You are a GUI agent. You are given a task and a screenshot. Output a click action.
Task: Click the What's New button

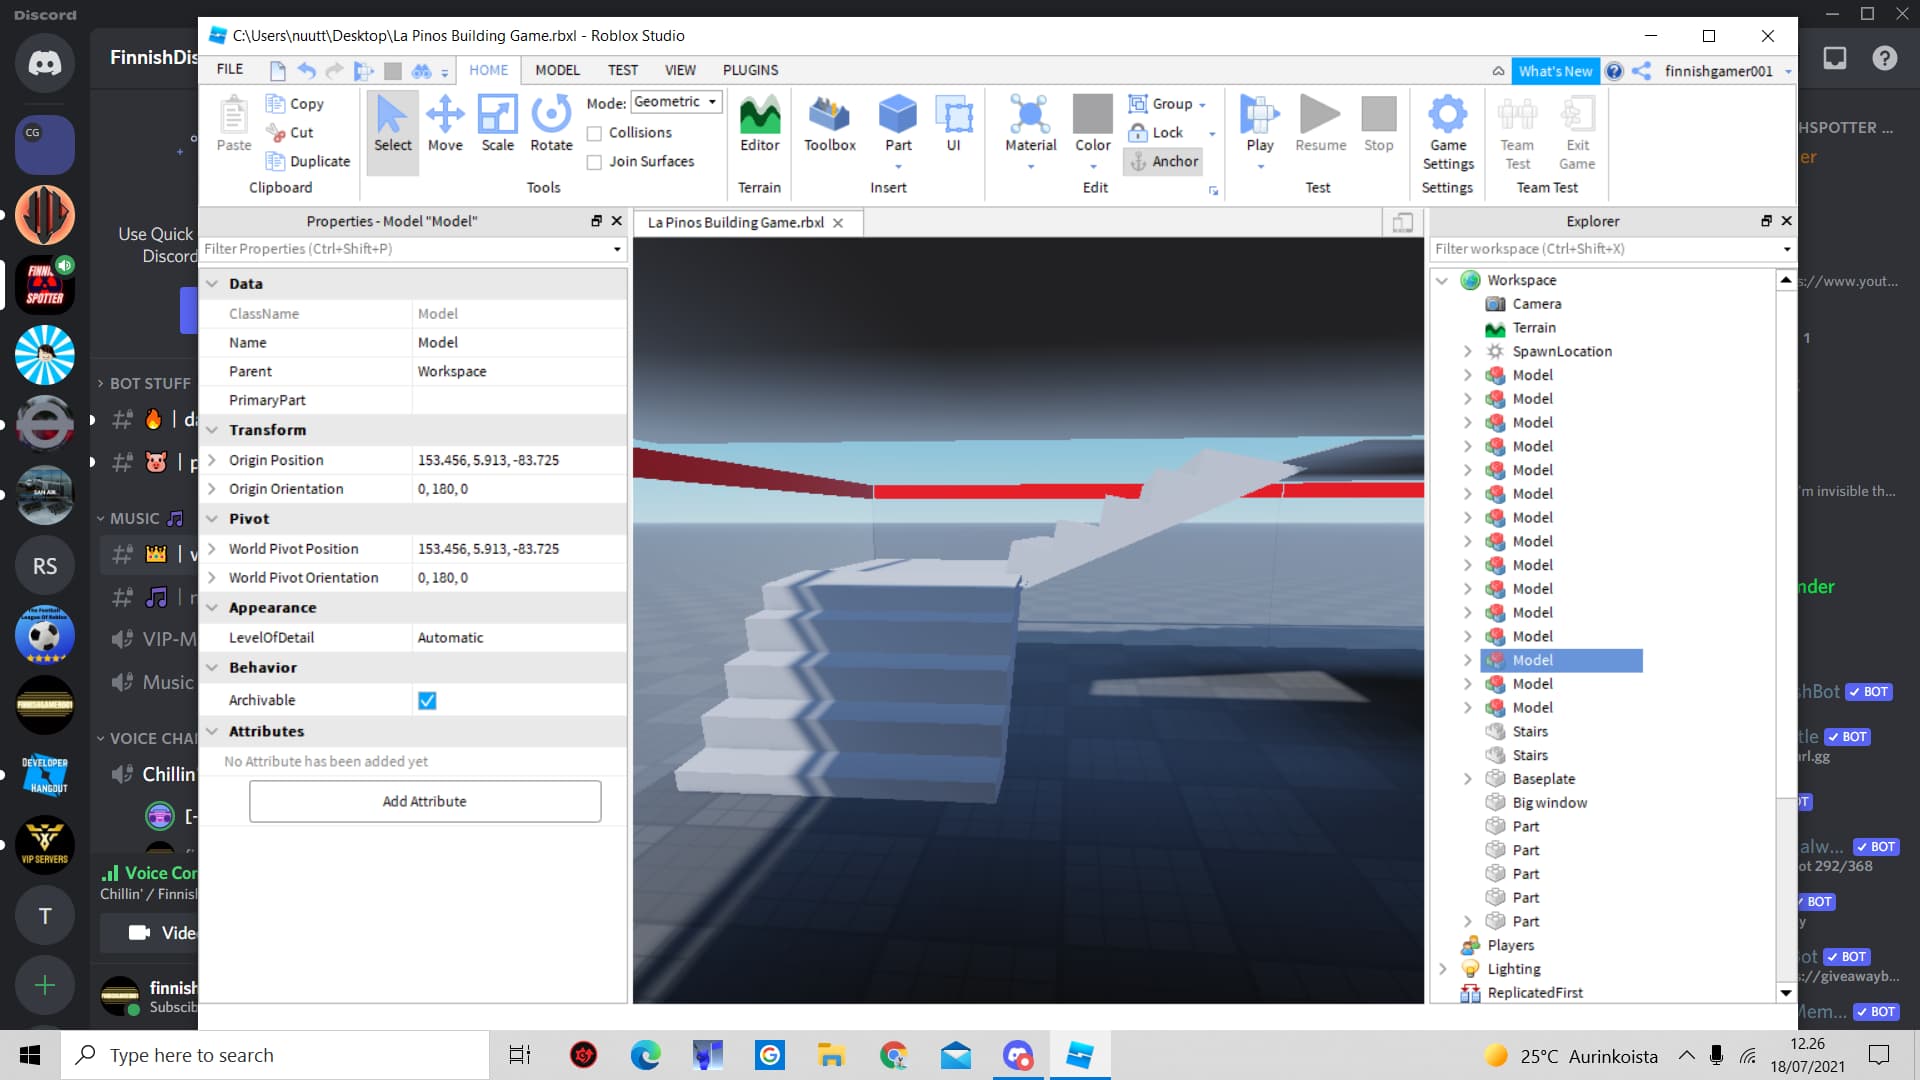[x=1555, y=71]
